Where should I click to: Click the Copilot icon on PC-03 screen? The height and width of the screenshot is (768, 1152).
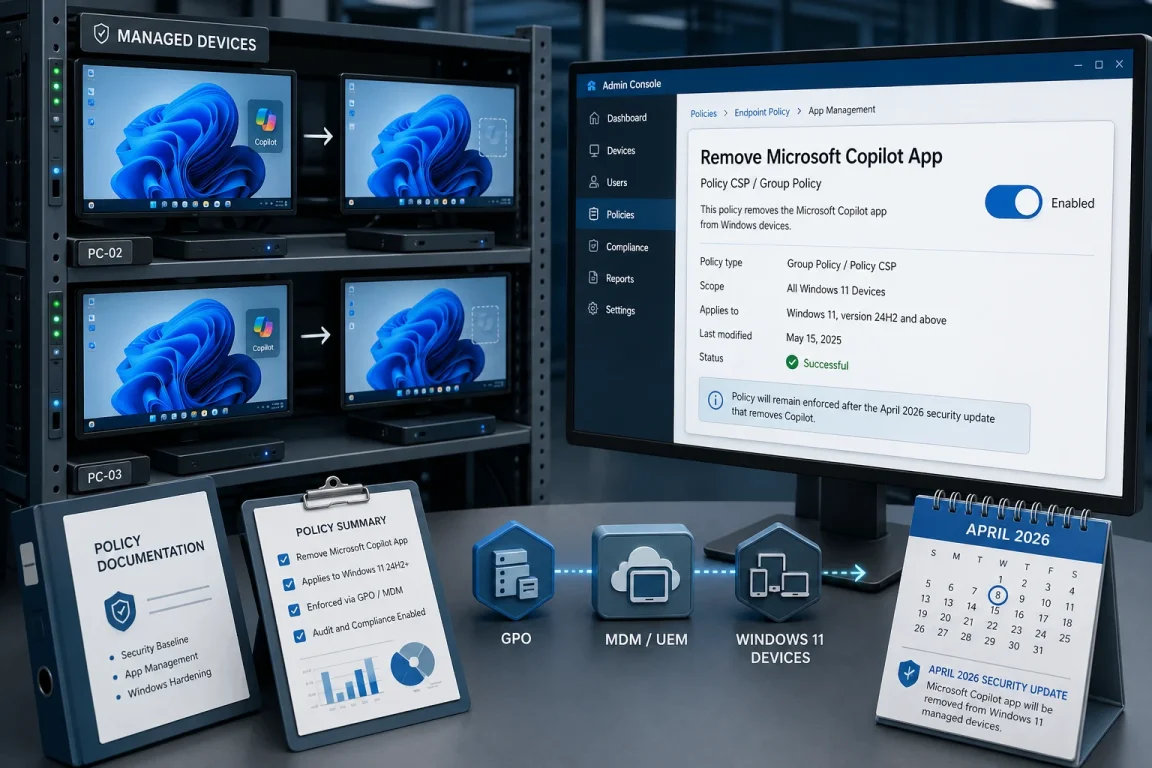[x=263, y=332]
